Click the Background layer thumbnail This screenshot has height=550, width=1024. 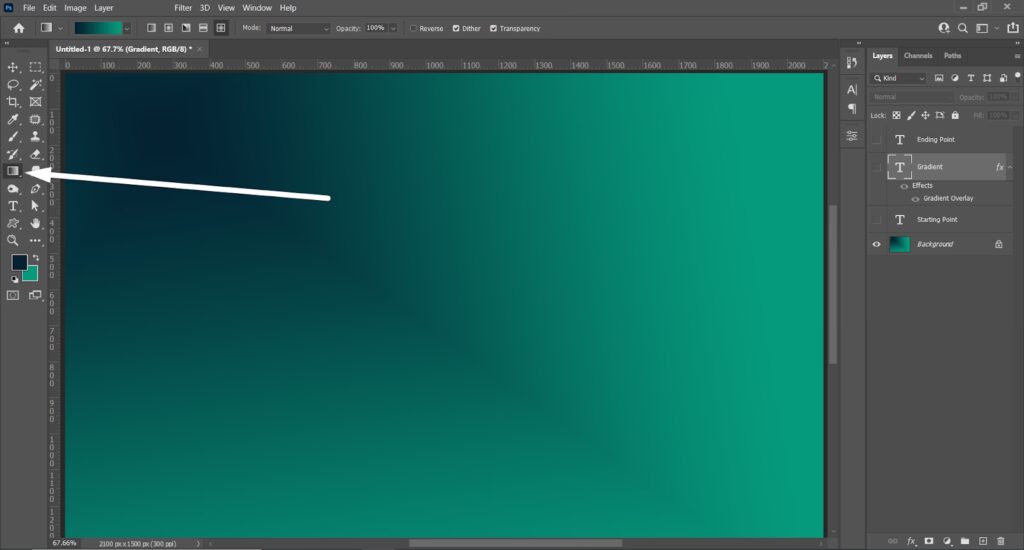point(900,244)
